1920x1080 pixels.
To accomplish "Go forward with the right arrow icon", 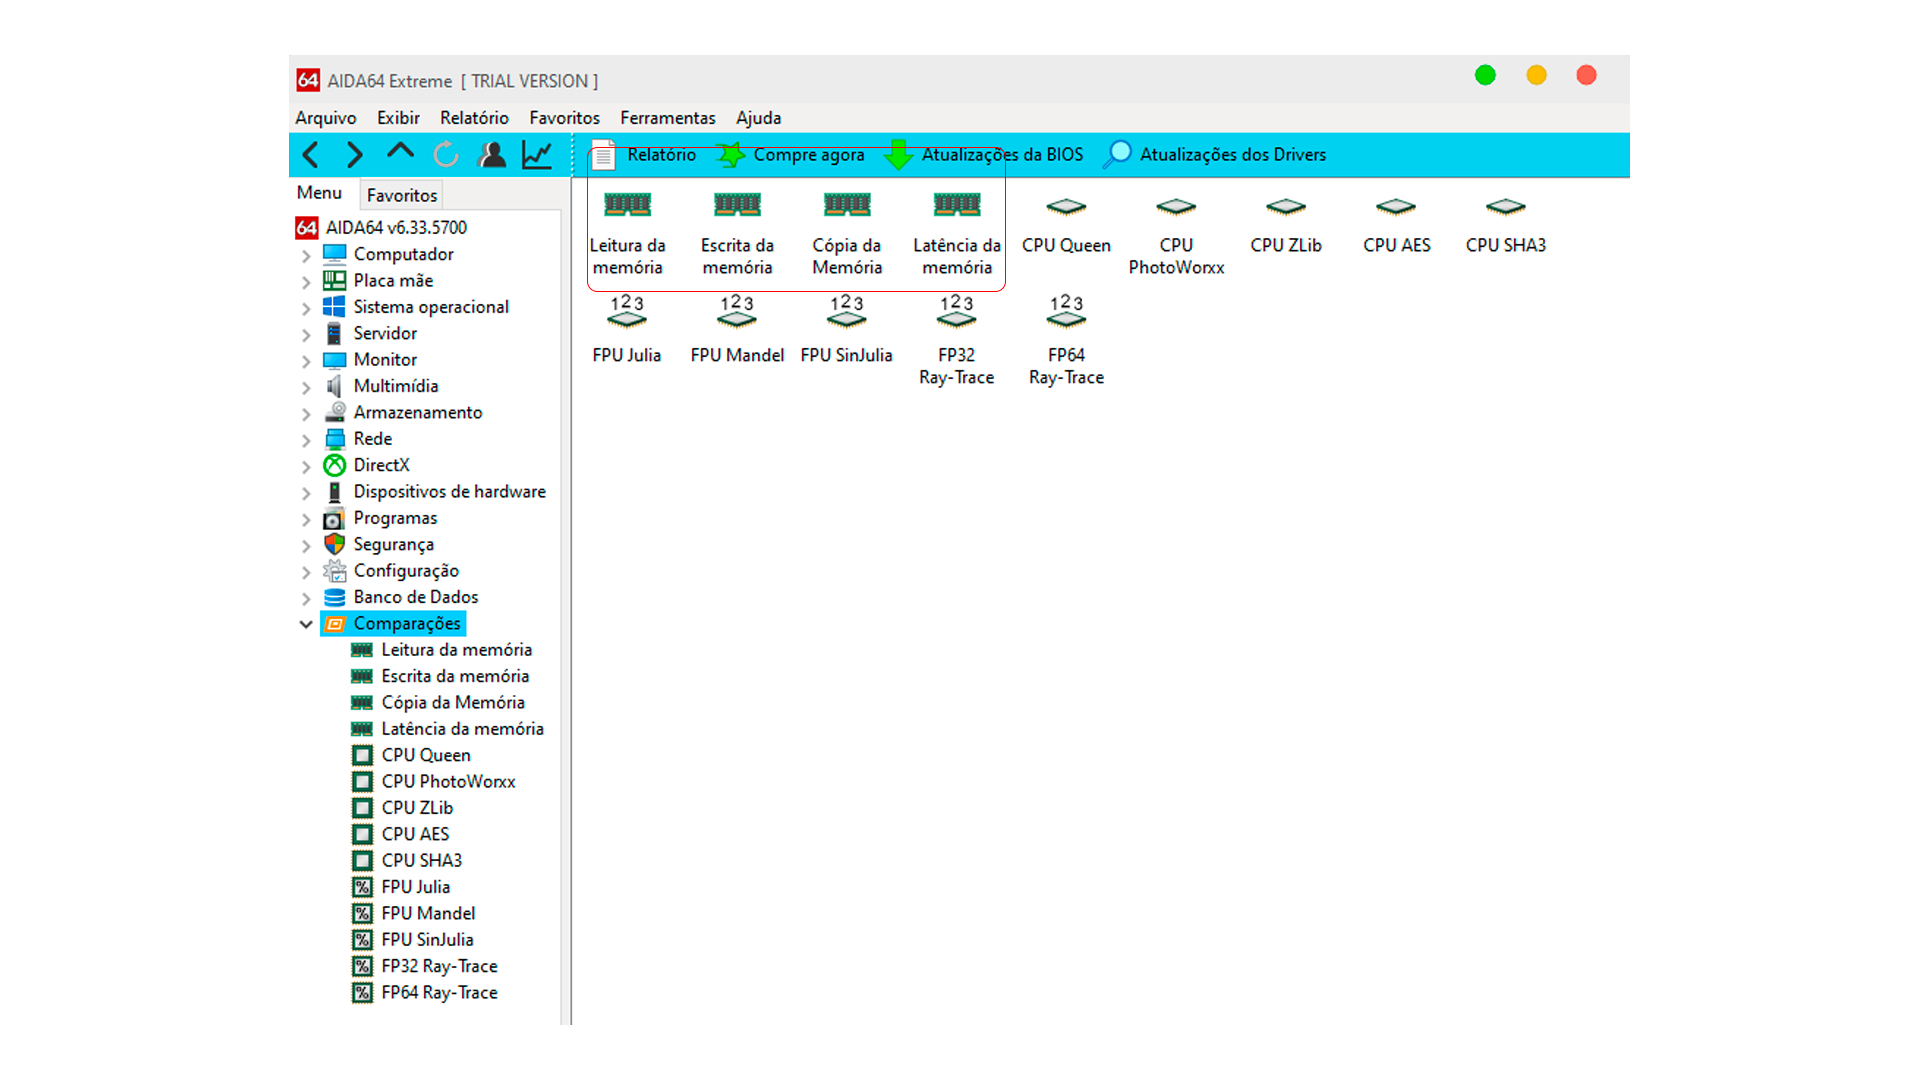I will 355,155.
